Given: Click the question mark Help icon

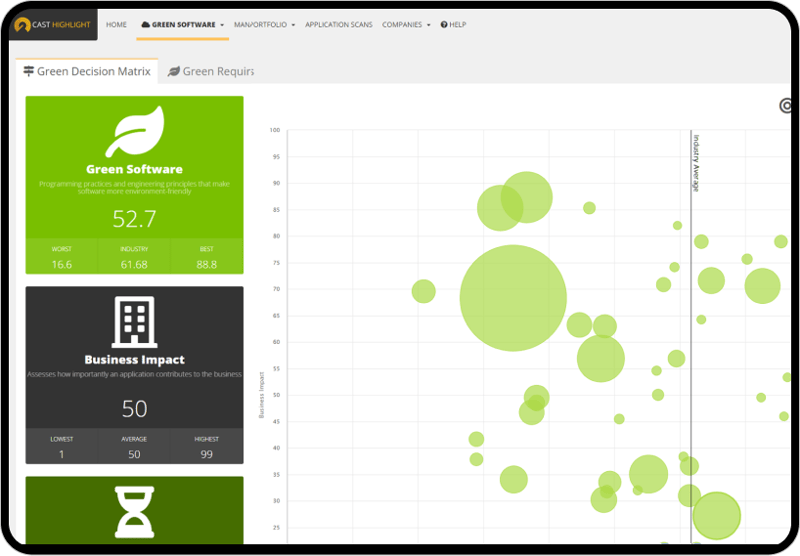Looking at the screenshot, I should pos(444,24).
